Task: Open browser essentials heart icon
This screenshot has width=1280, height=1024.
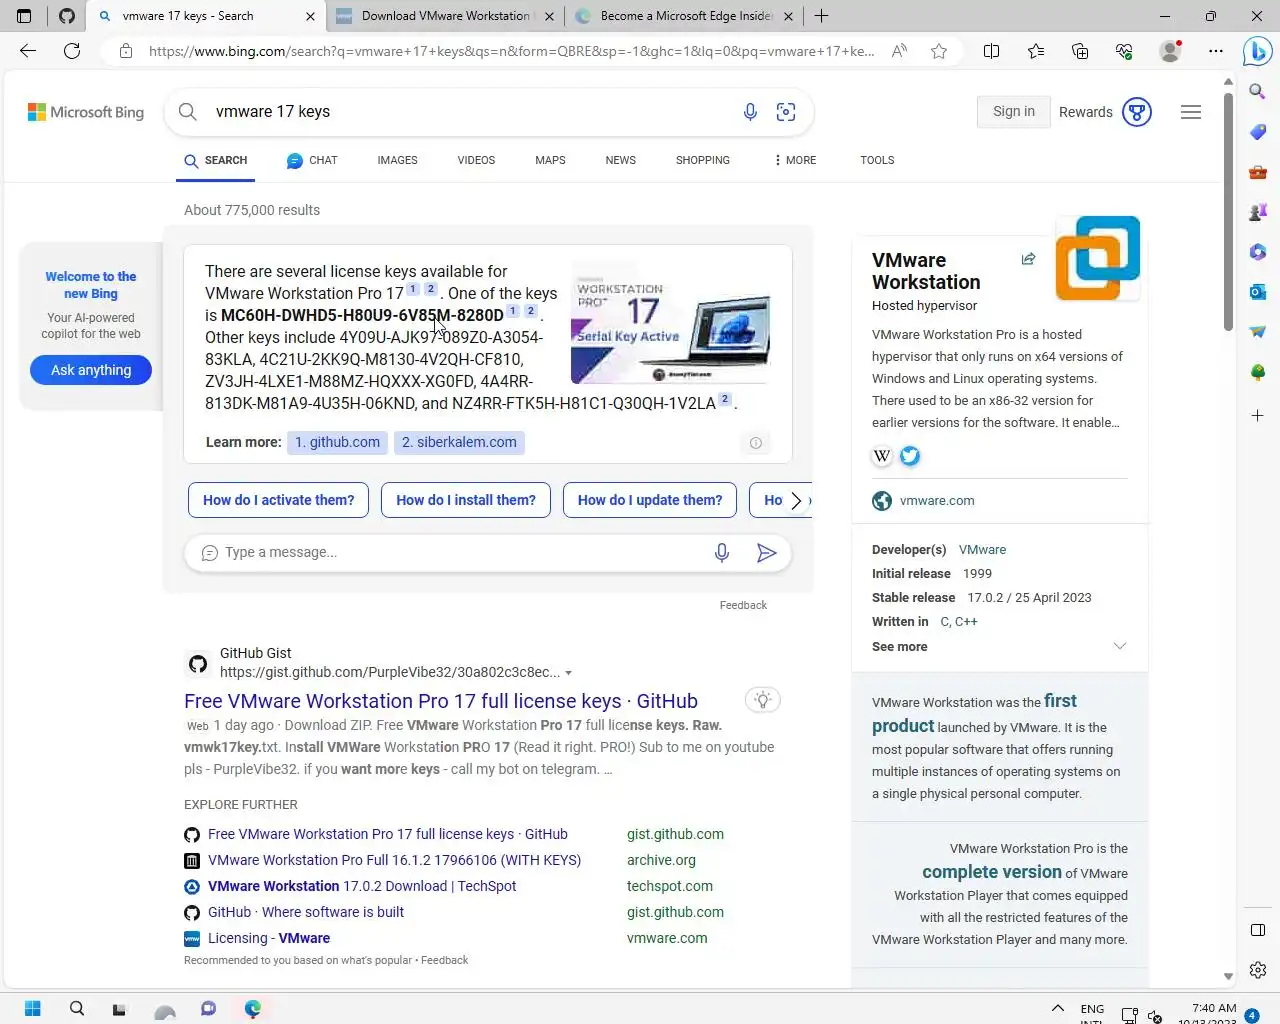Action: [x=1124, y=51]
